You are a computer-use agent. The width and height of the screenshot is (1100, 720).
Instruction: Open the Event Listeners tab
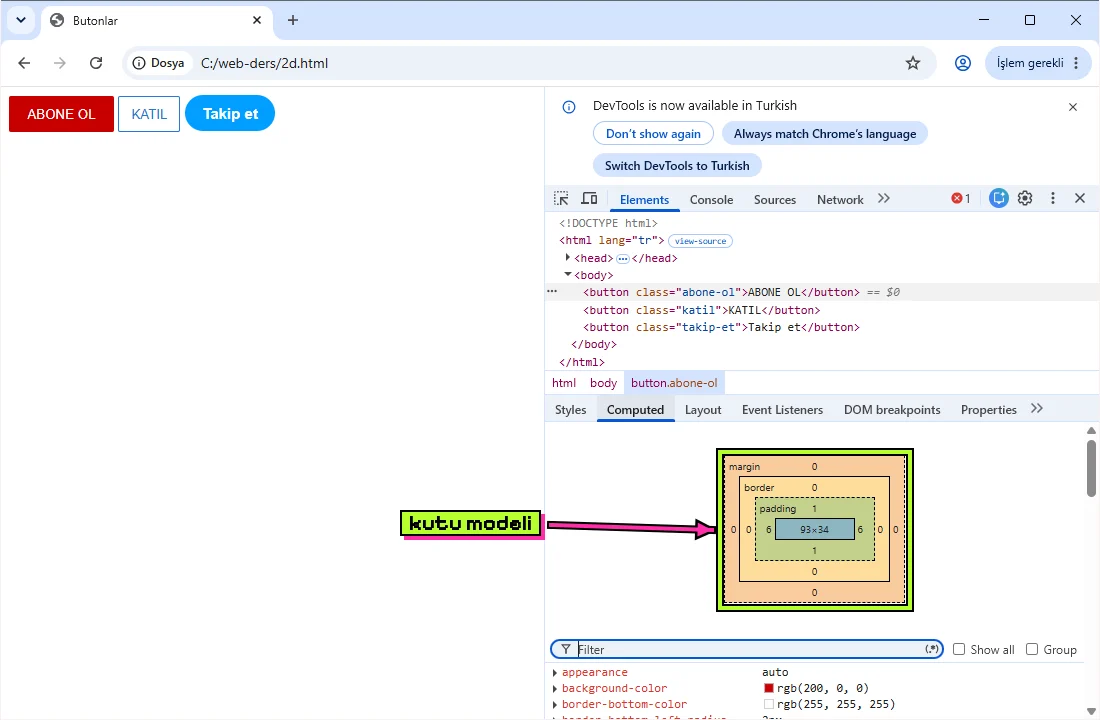782,409
